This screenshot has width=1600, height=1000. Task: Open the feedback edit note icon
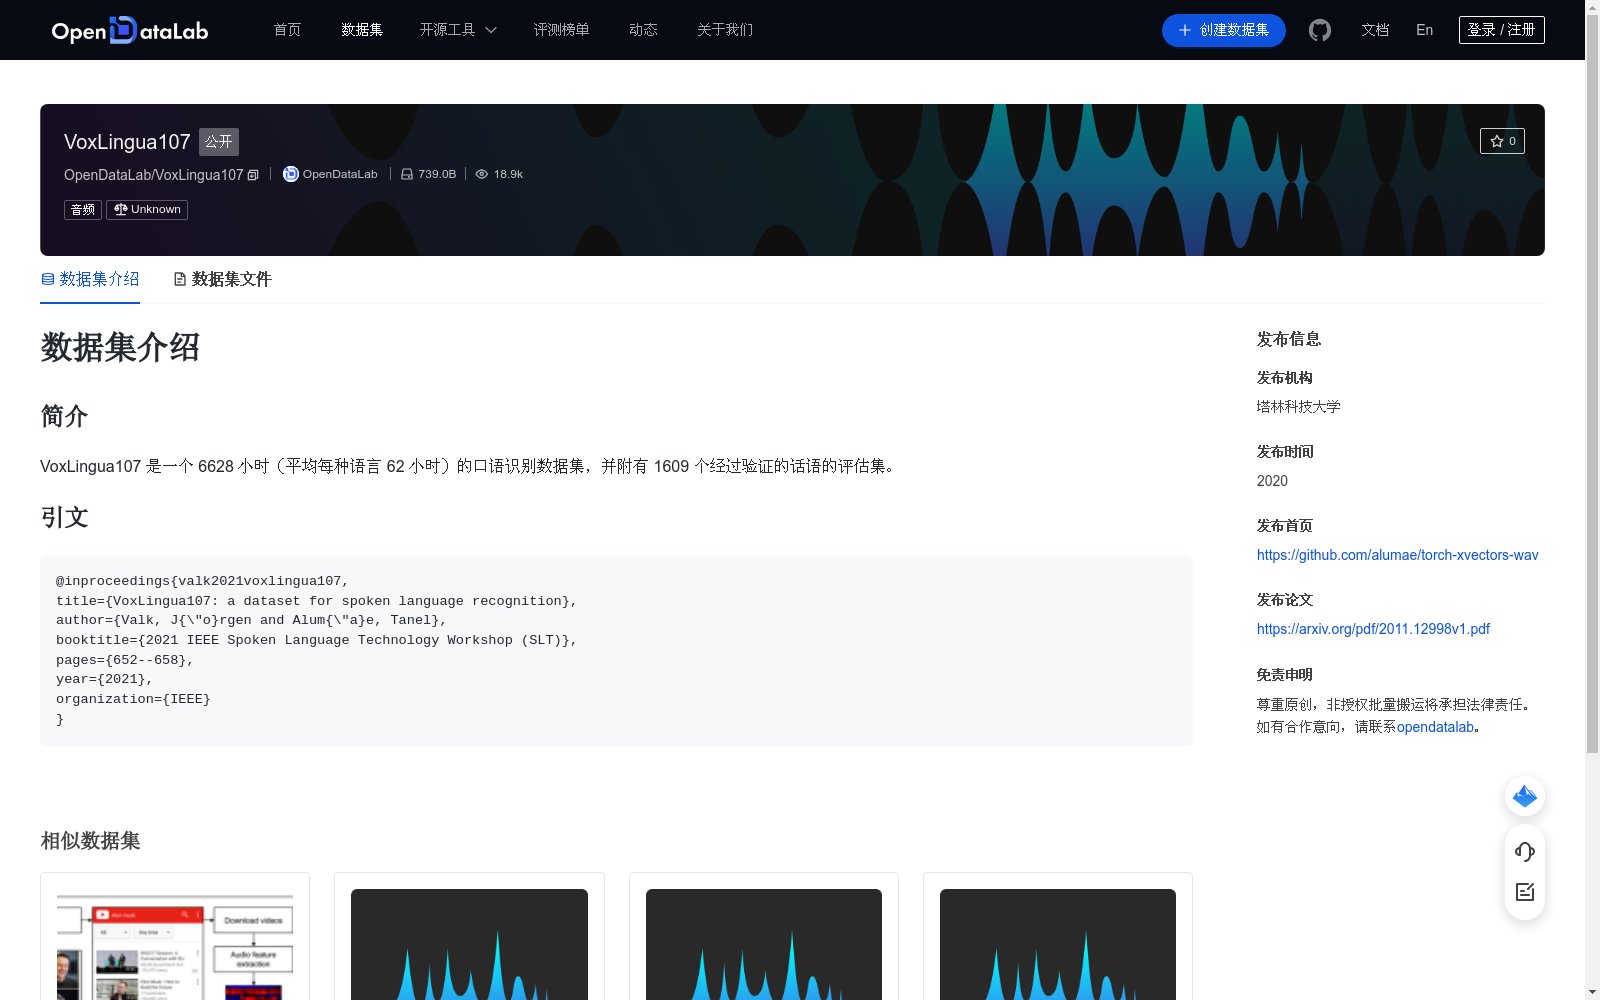pyautogui.click(x=1525, y=892)
